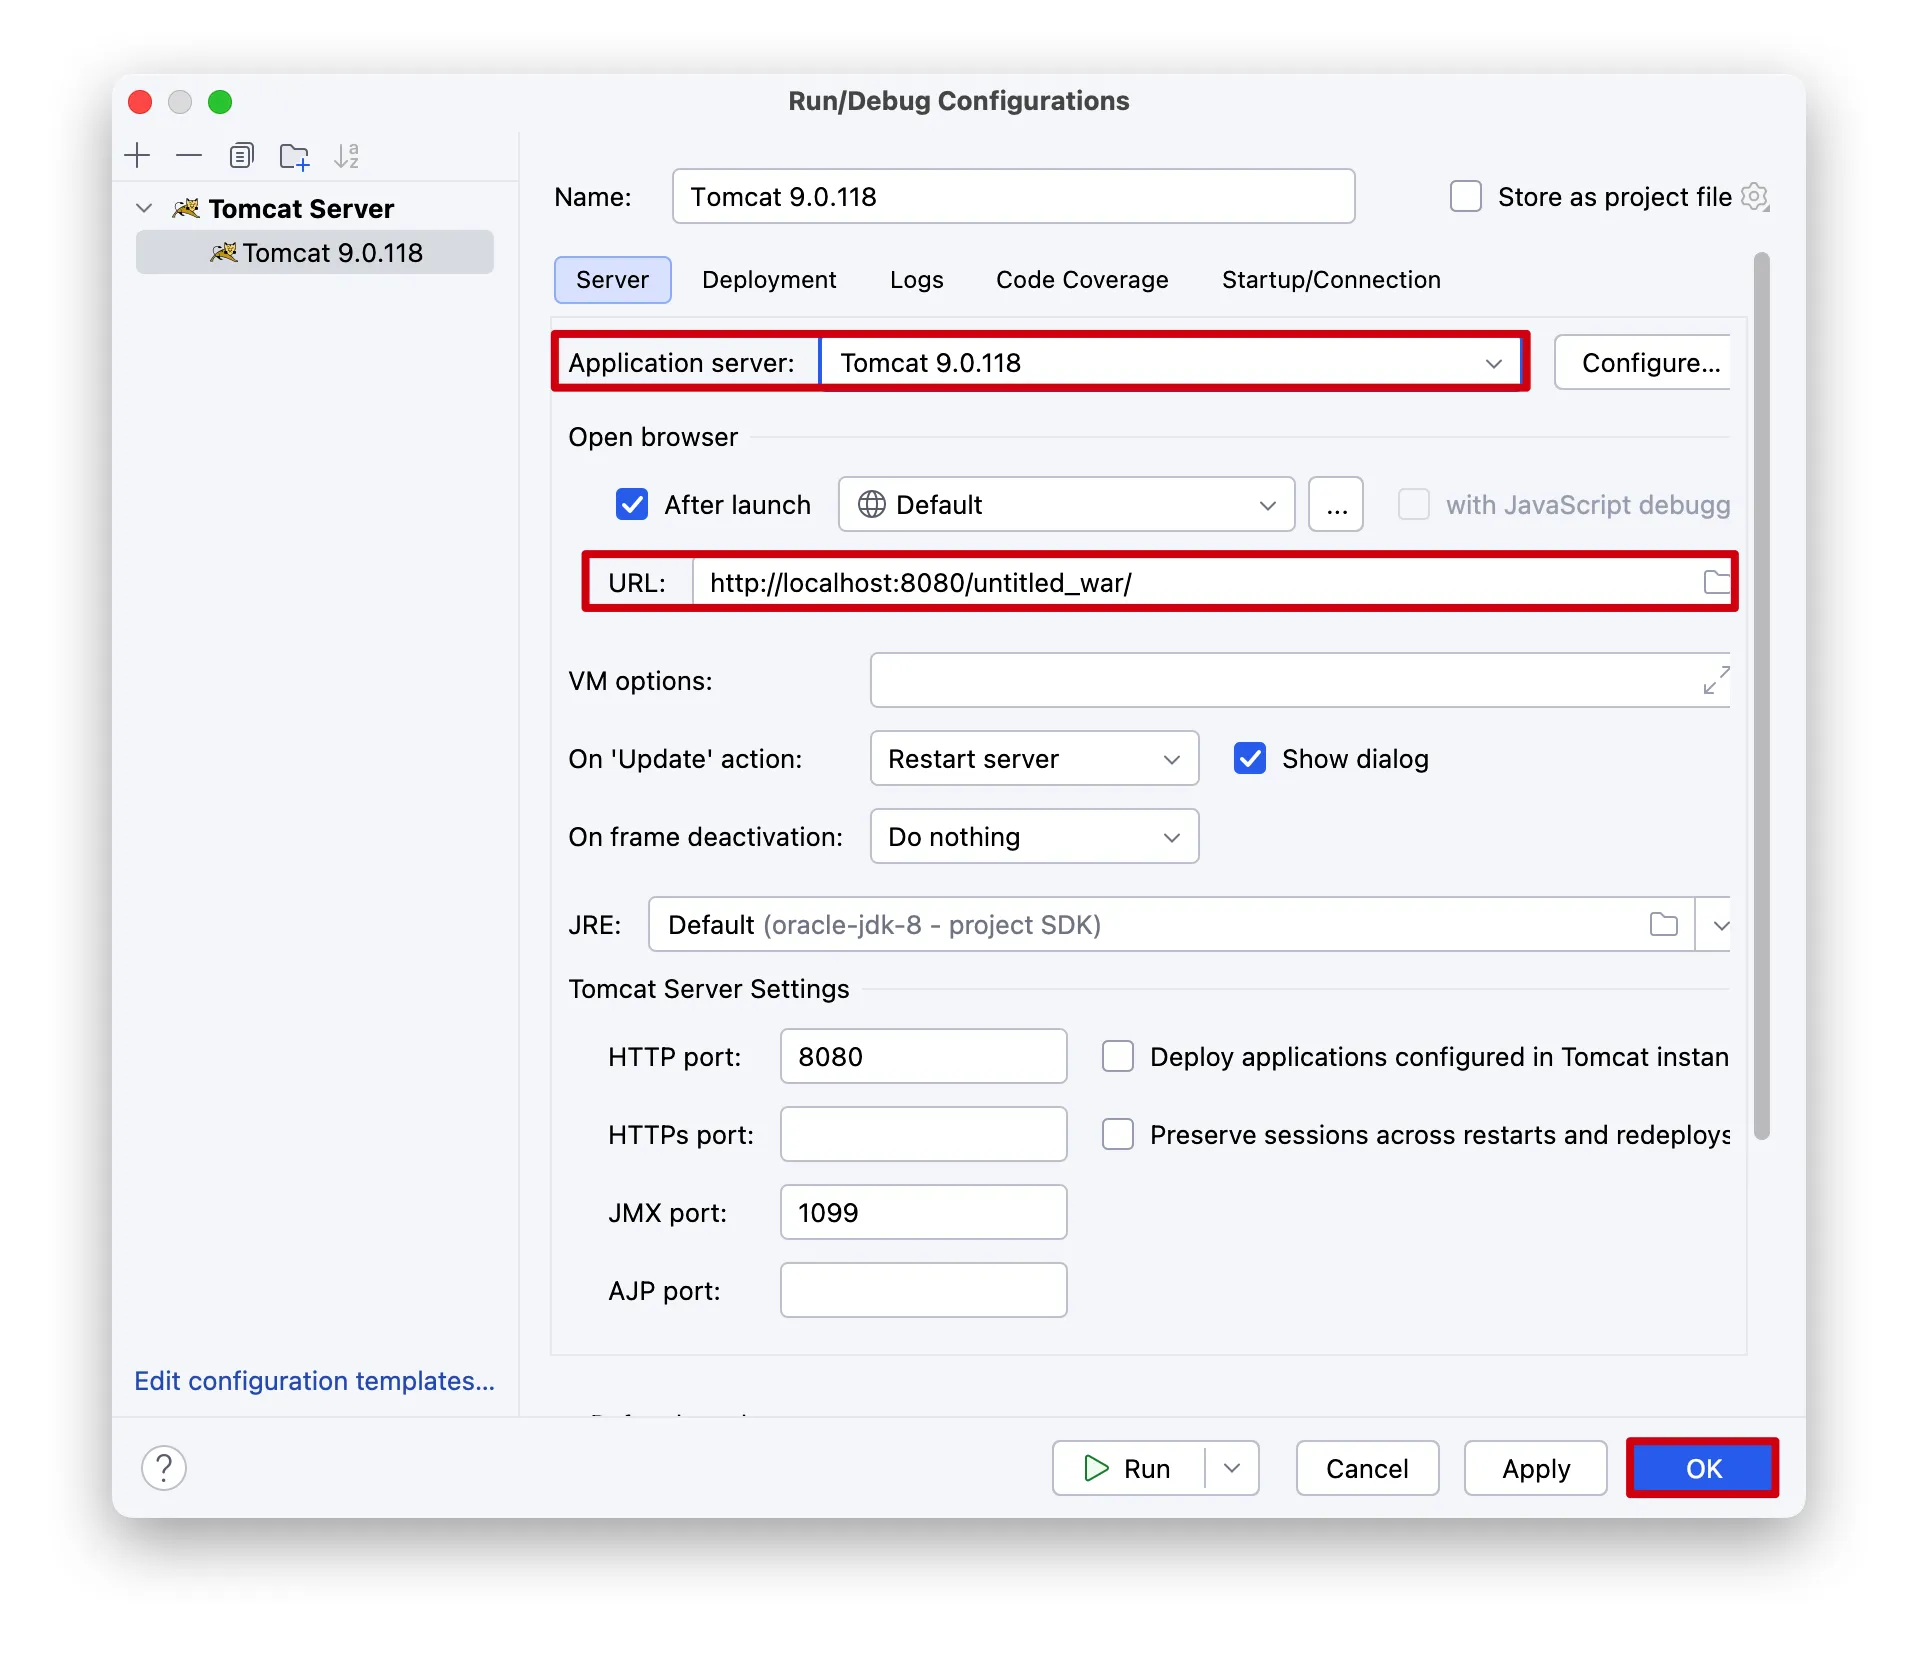
Task: Remove the selected configuration with minus icon
Action: (x=189, y=156)
